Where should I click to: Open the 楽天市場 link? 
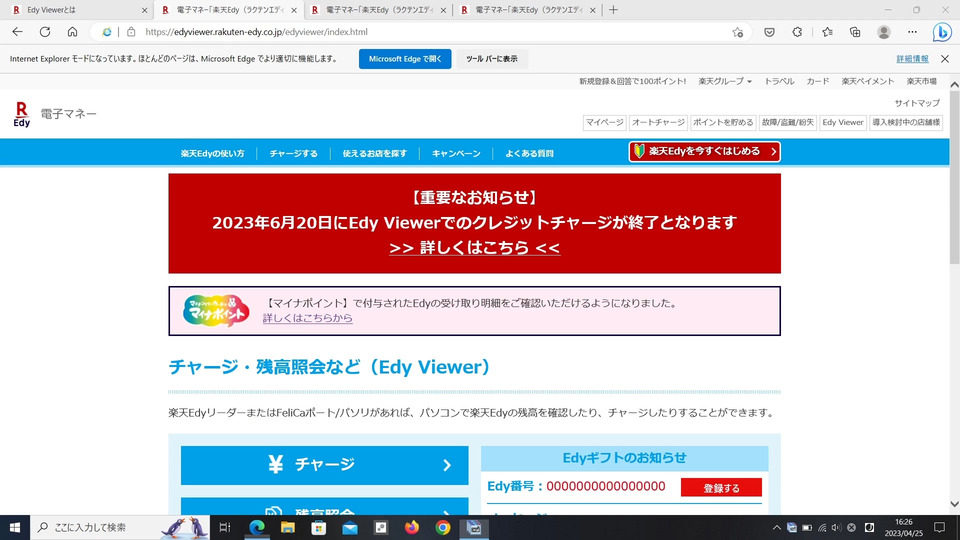[921, 81]
